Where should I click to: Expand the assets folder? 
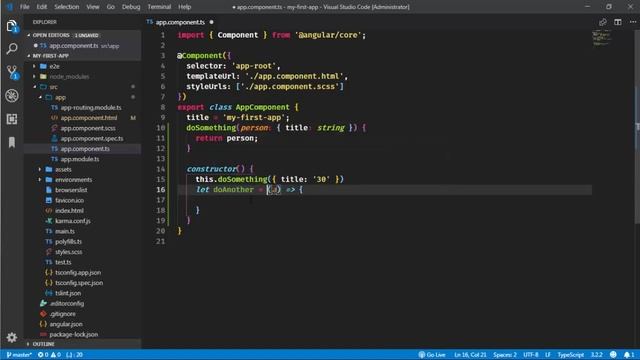(63, 169)
